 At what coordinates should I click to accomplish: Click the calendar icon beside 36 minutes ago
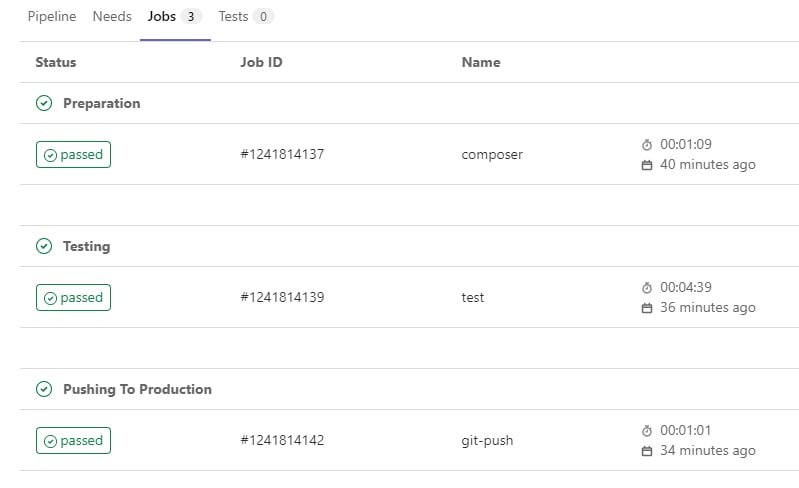[647, 308]
